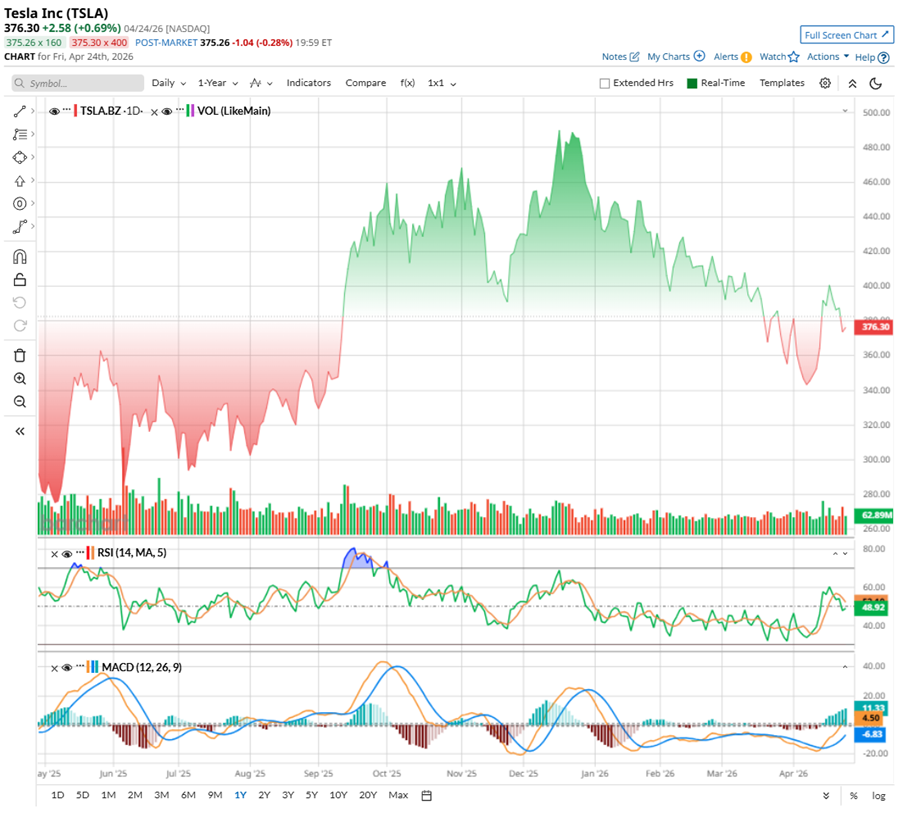Open the 1x1 grid layout dropdown

point(442,83)
